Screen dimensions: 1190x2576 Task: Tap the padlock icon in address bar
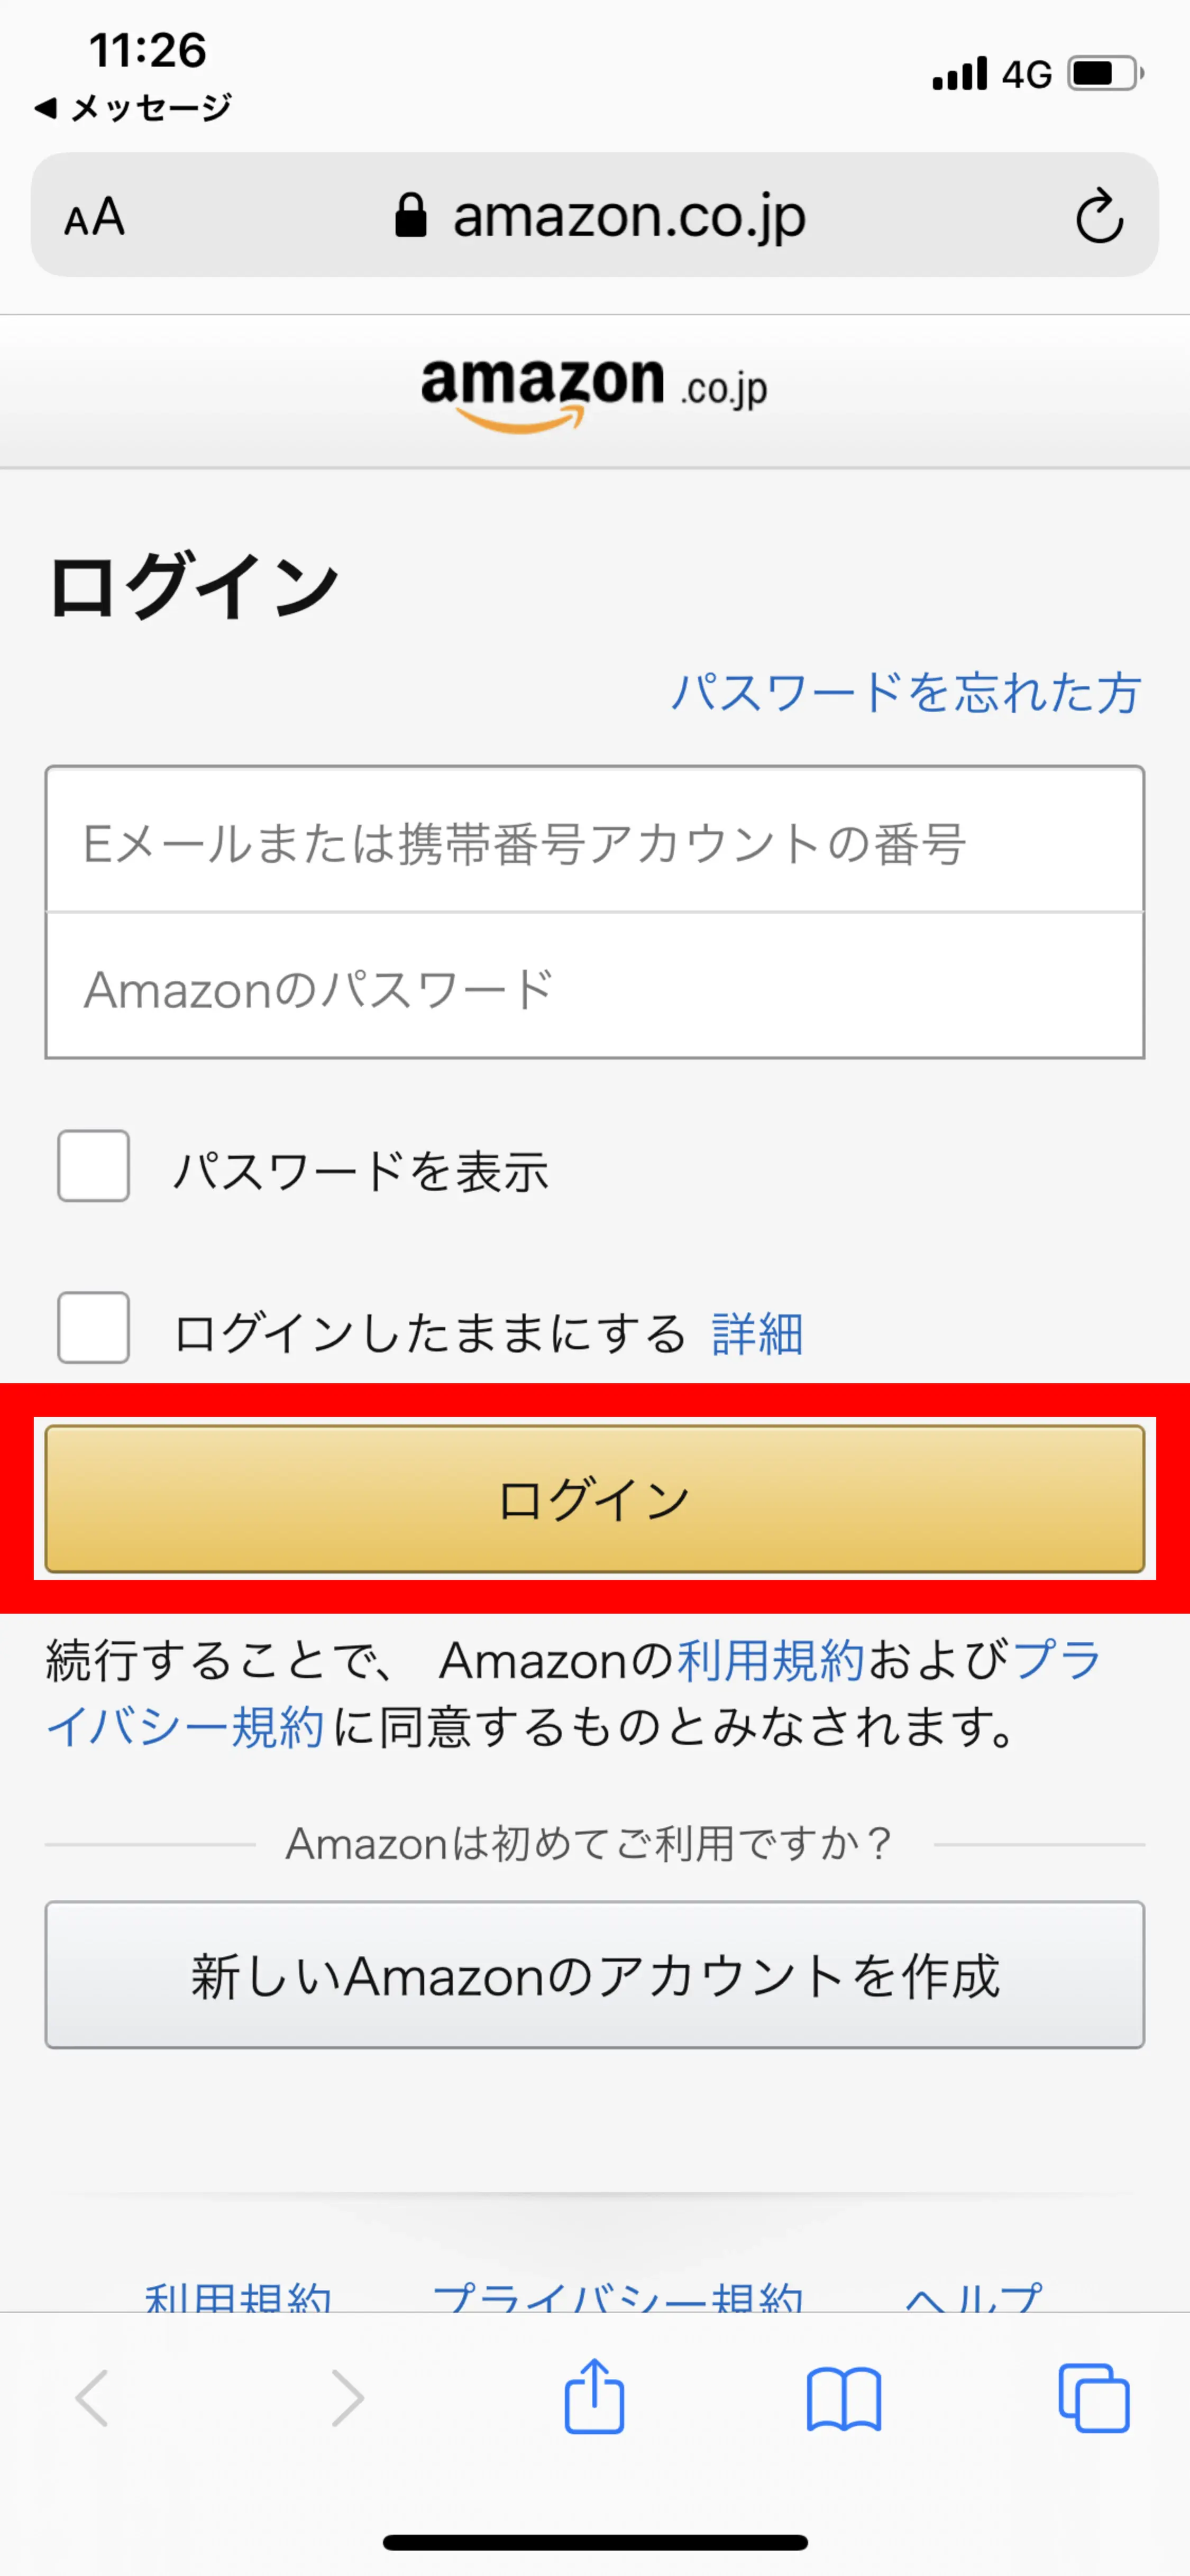(x=411, y=216)
